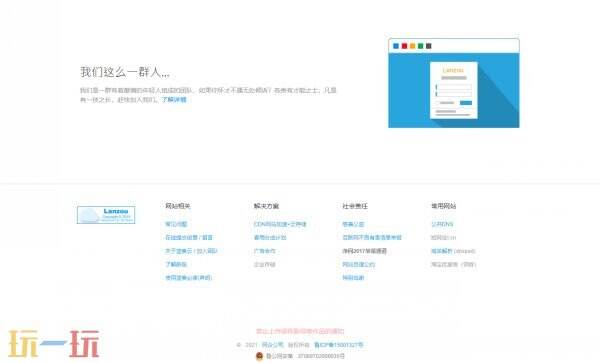
Task: Open the CDN网站加速+云存储 link
Action: (280, 224)
